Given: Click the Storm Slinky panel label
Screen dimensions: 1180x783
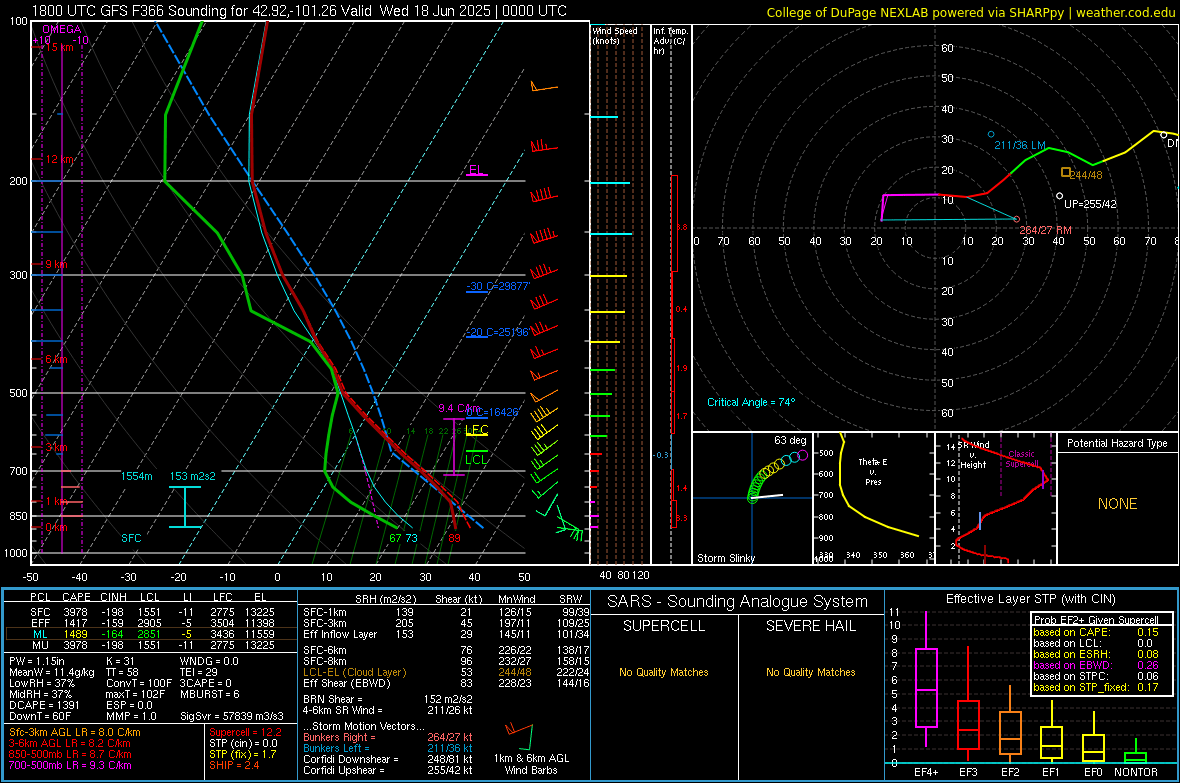Looking at the screenshot, I should 725,558.
